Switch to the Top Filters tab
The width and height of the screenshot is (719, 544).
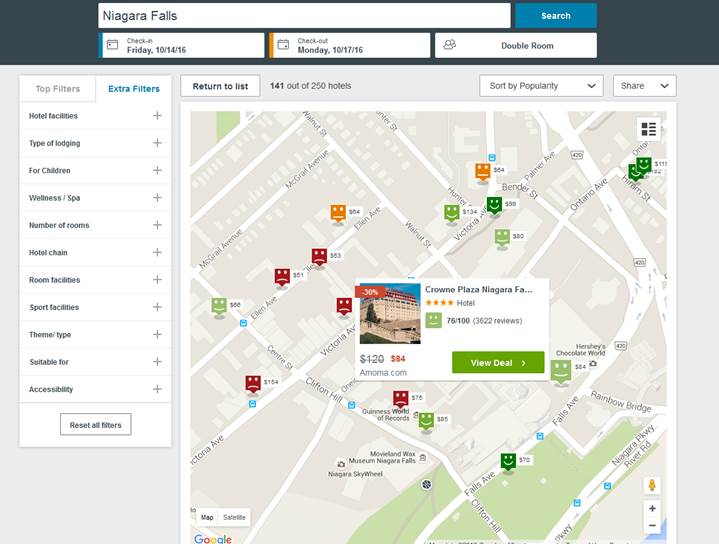coord(58,89)
